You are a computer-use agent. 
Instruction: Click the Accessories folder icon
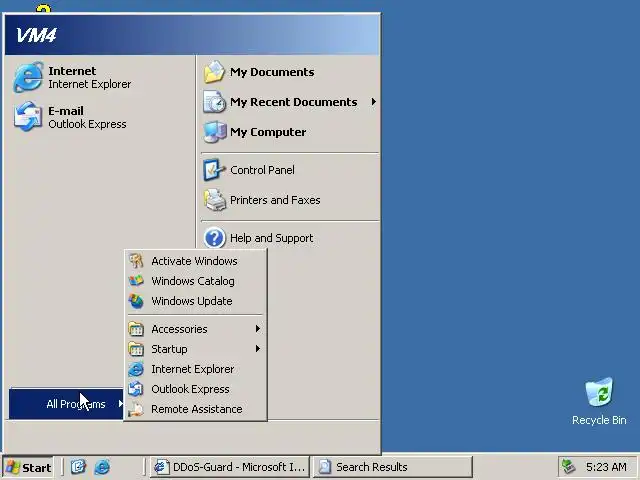(x=136, y=329)
